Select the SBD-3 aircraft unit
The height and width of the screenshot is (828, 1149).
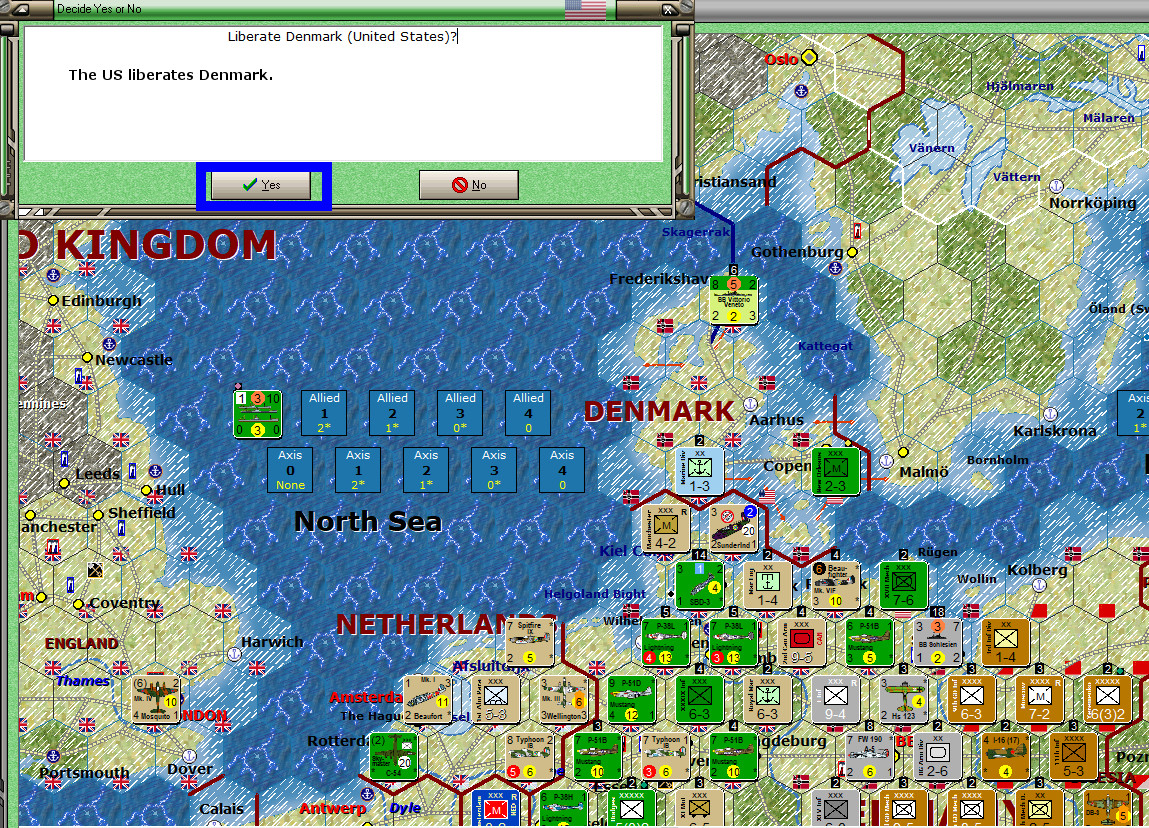pyautogui.click(x=699, y=585)
